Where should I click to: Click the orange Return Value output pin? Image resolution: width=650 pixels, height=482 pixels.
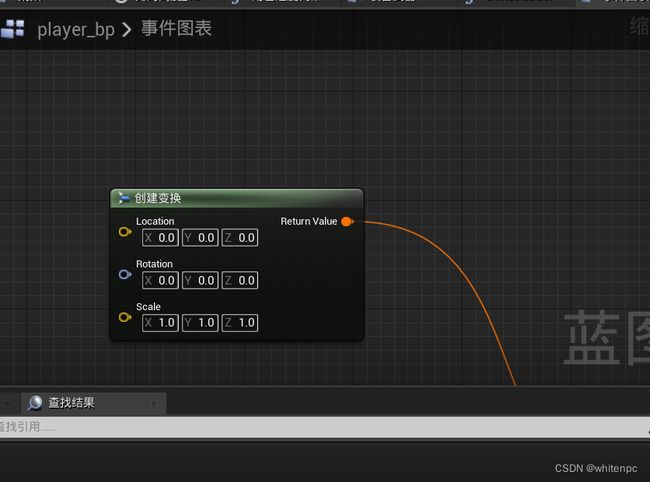347,222
